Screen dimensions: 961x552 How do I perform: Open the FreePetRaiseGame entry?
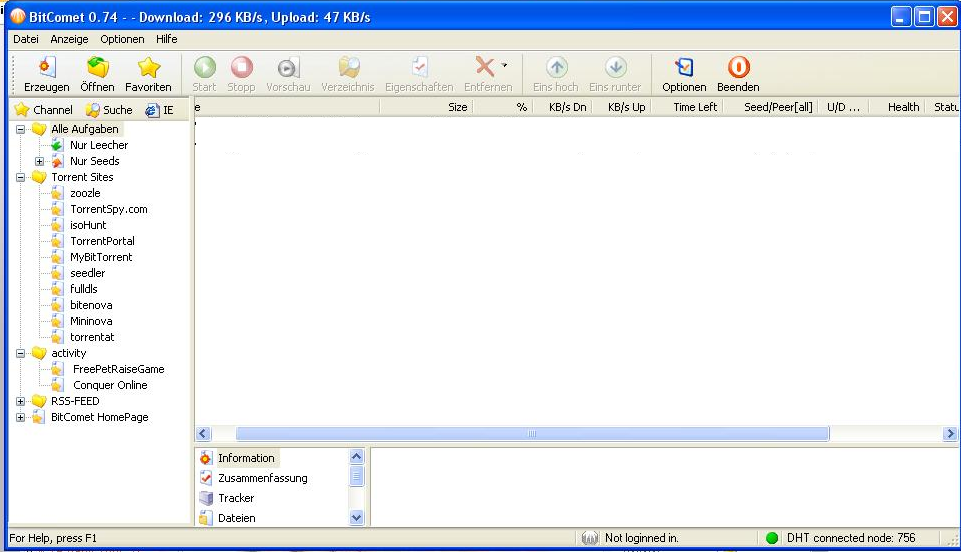[x=118, y=369]
